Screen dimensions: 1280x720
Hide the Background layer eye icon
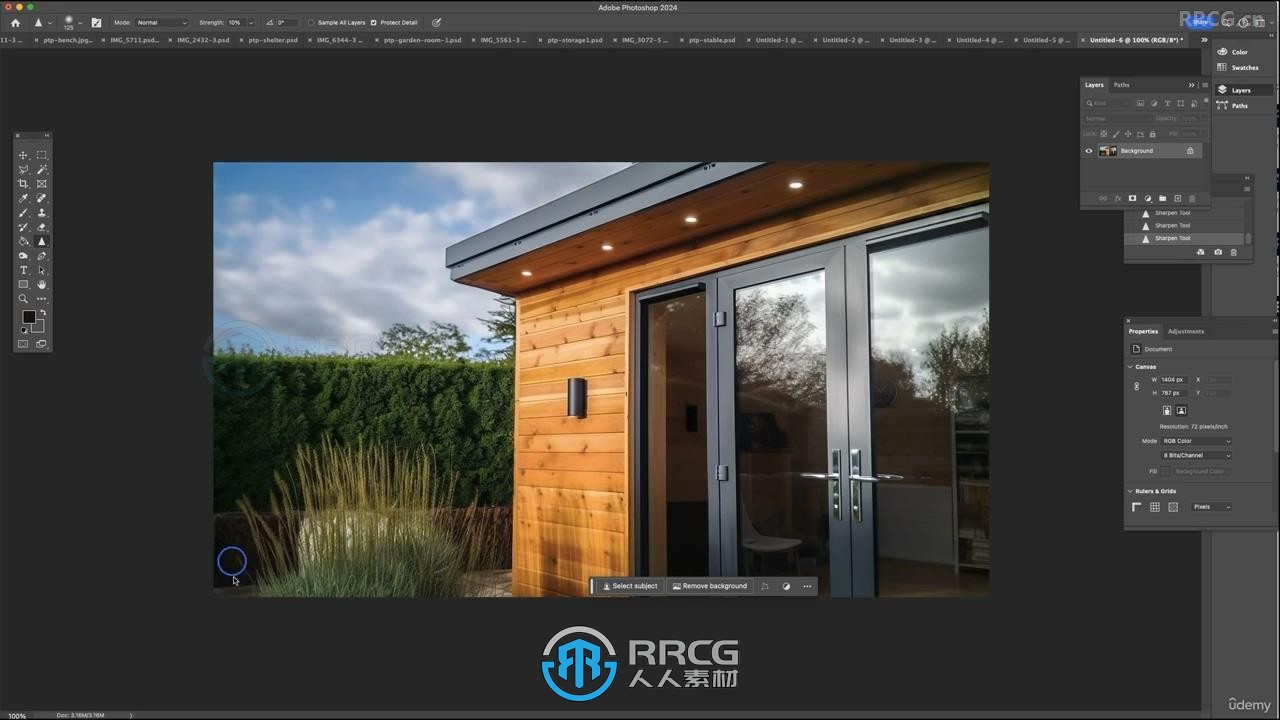coord(1089,151)
